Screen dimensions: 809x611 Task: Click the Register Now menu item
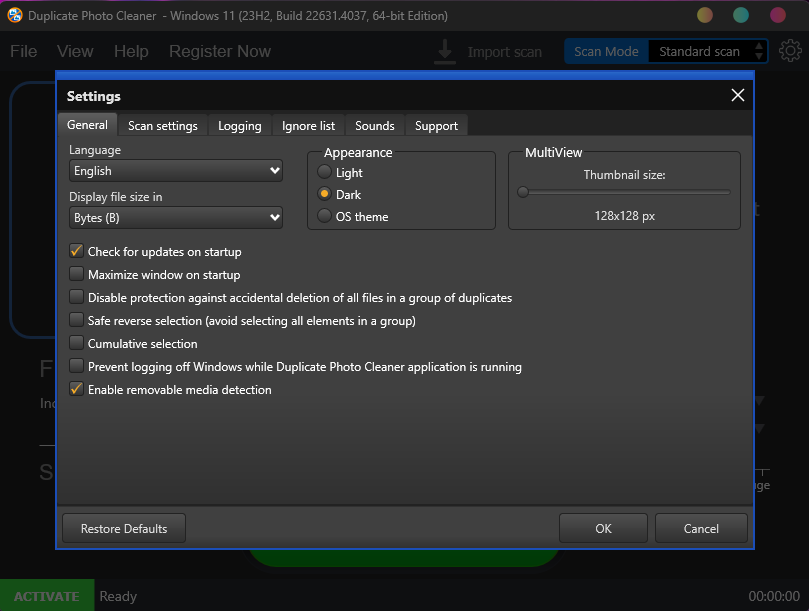click(220, 52)
